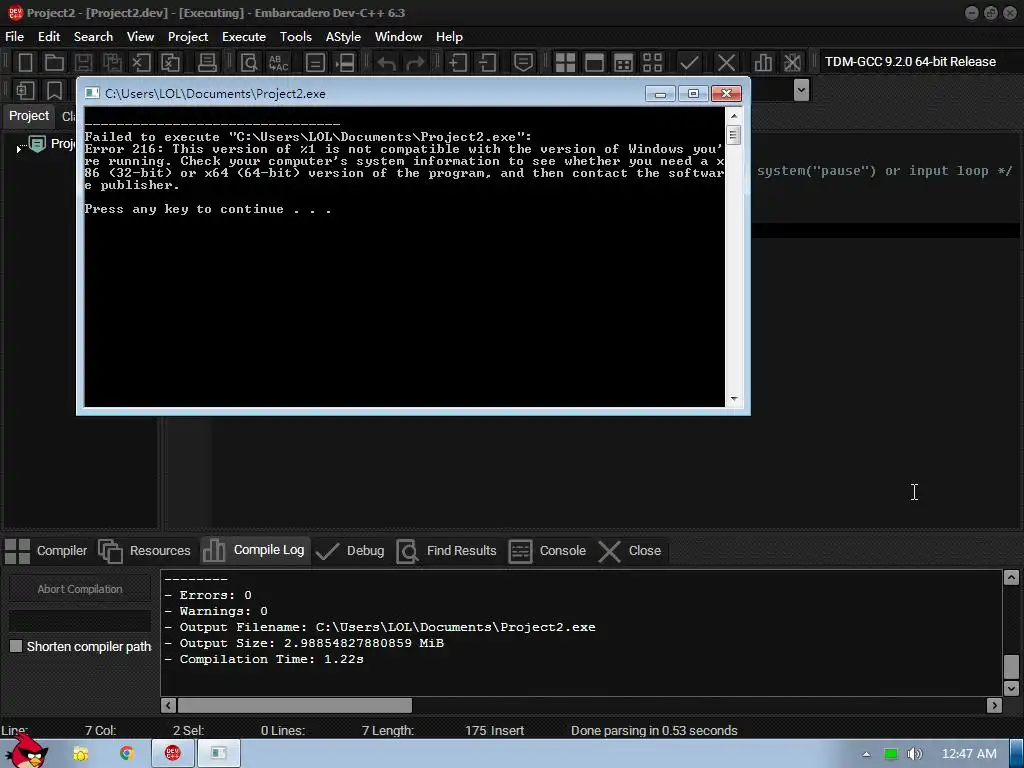Open the Execute menu
Viewport: 1024px width, 768px height.
(x=244, y=37)
